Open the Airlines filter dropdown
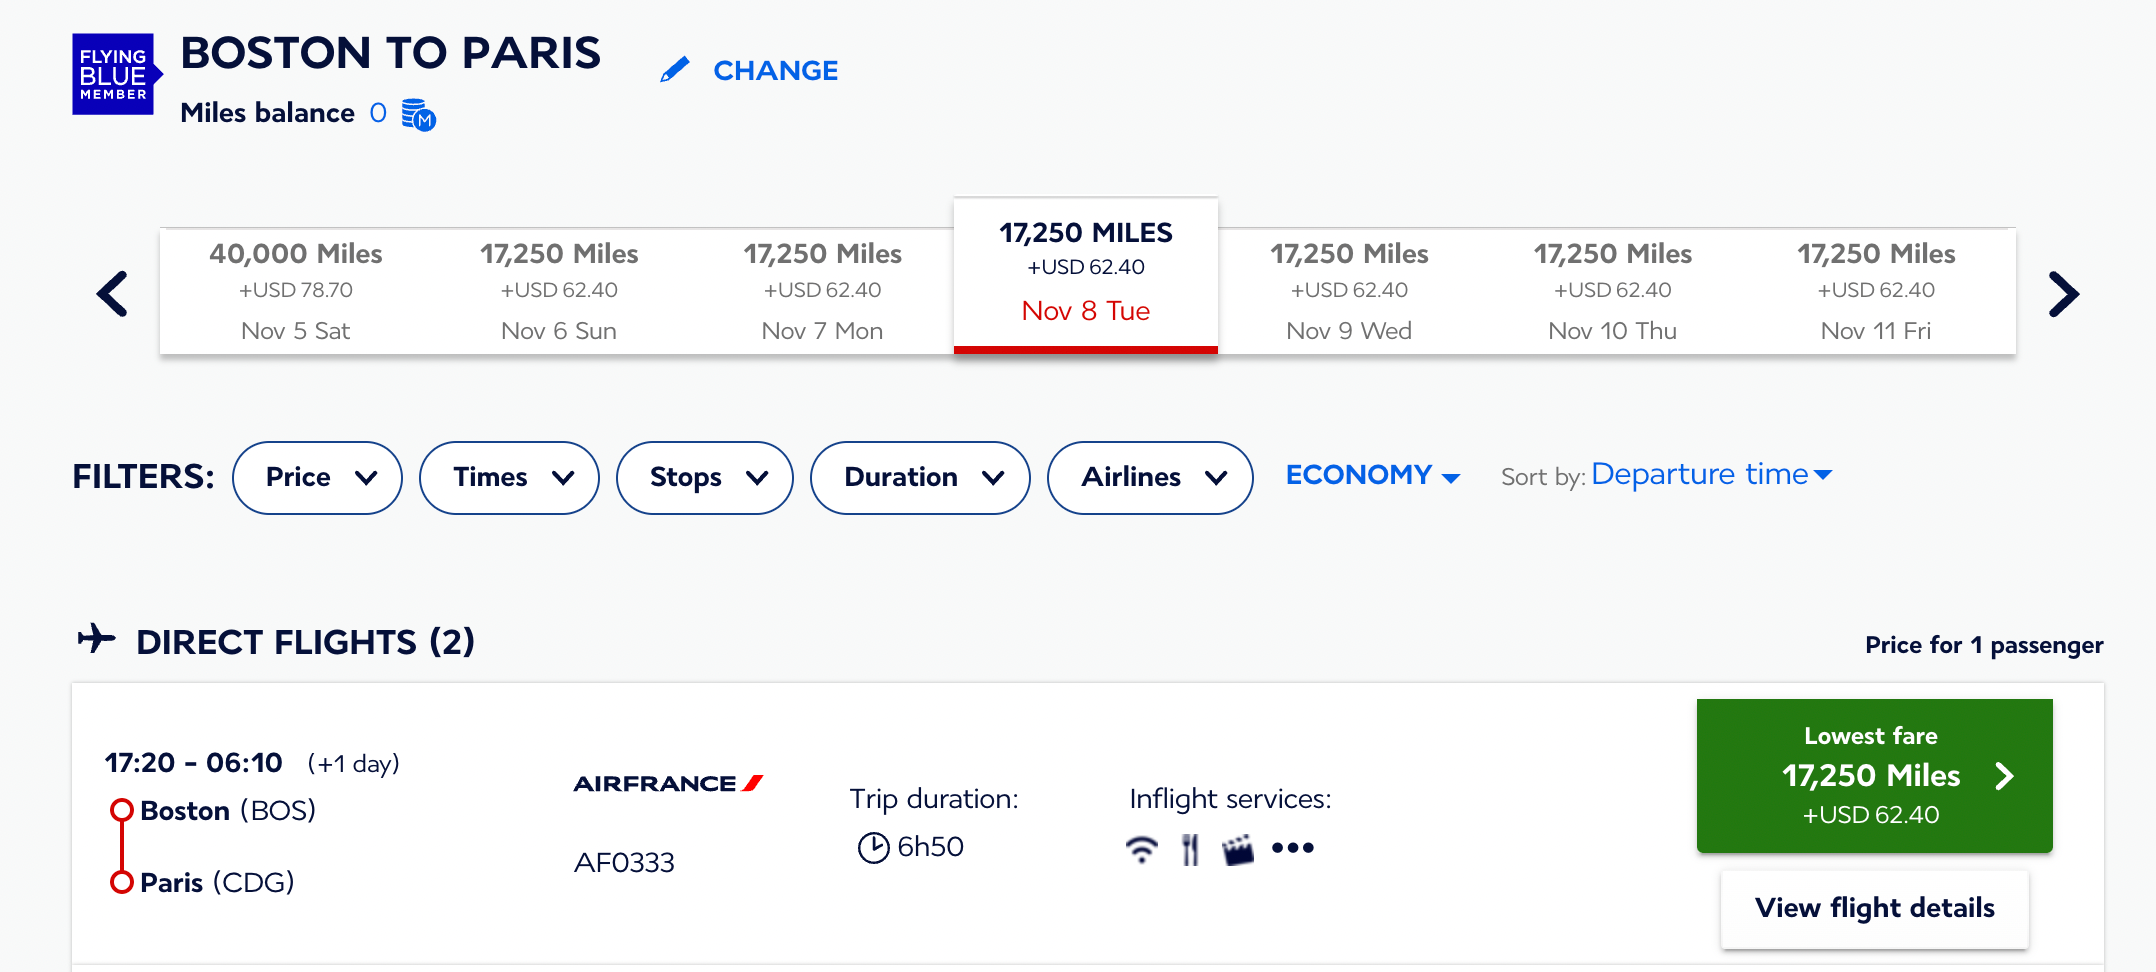Image resolution: width=2156 pixels, height=972 pixels. click(x=1150, y=478)
